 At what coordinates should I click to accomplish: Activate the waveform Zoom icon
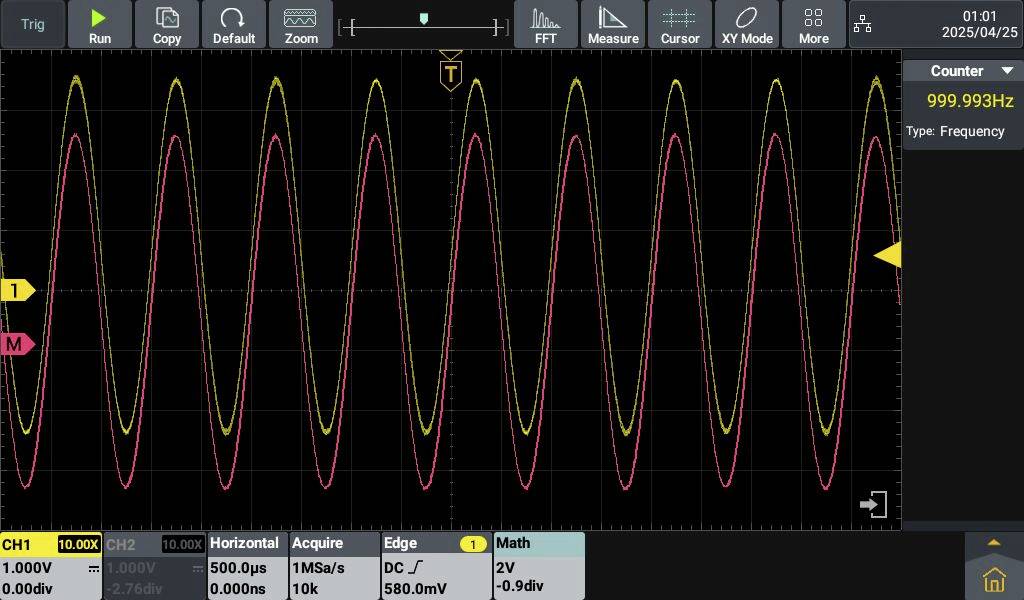click(300, 24)
